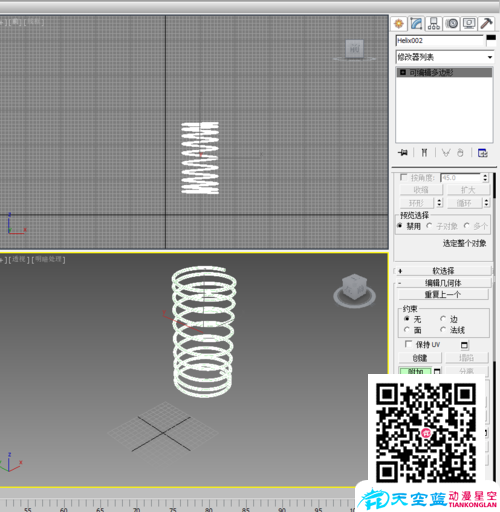
Task: Select constraint 面 radio button
Action: pyautogui.click(x=407, y=330)
